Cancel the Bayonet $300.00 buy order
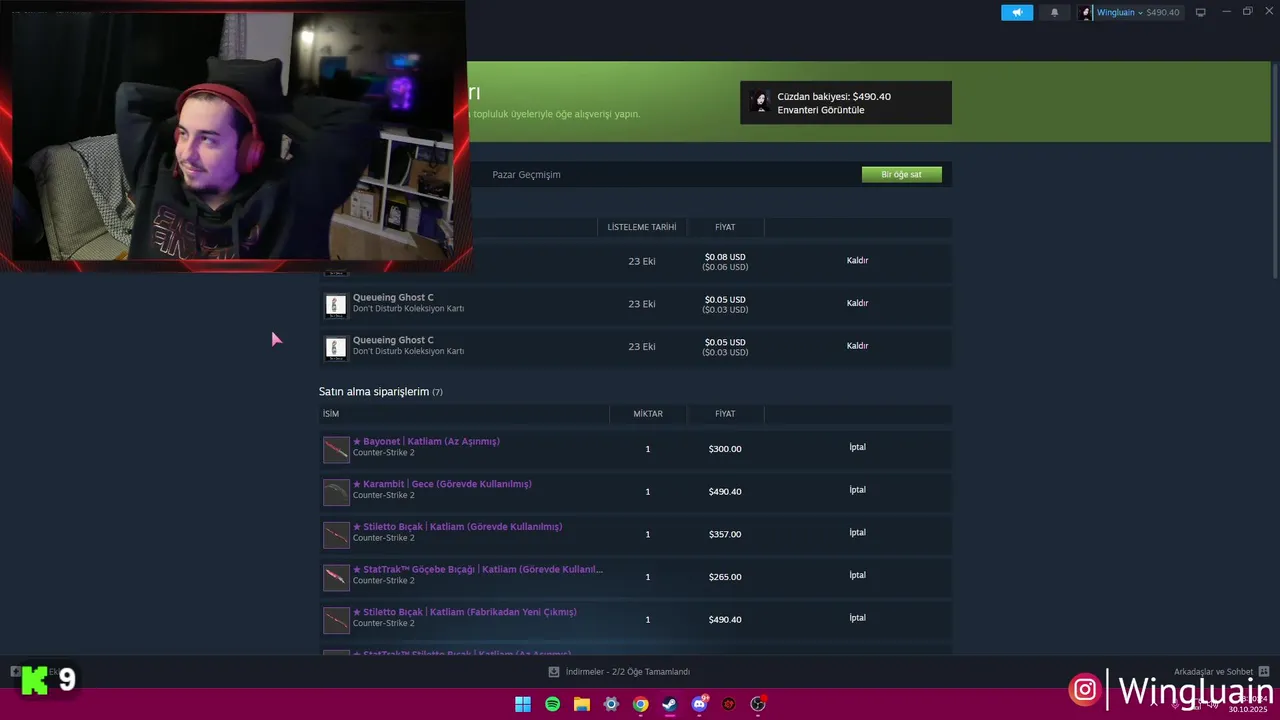This screenshot has height=720, width=1280. (857, 447)
